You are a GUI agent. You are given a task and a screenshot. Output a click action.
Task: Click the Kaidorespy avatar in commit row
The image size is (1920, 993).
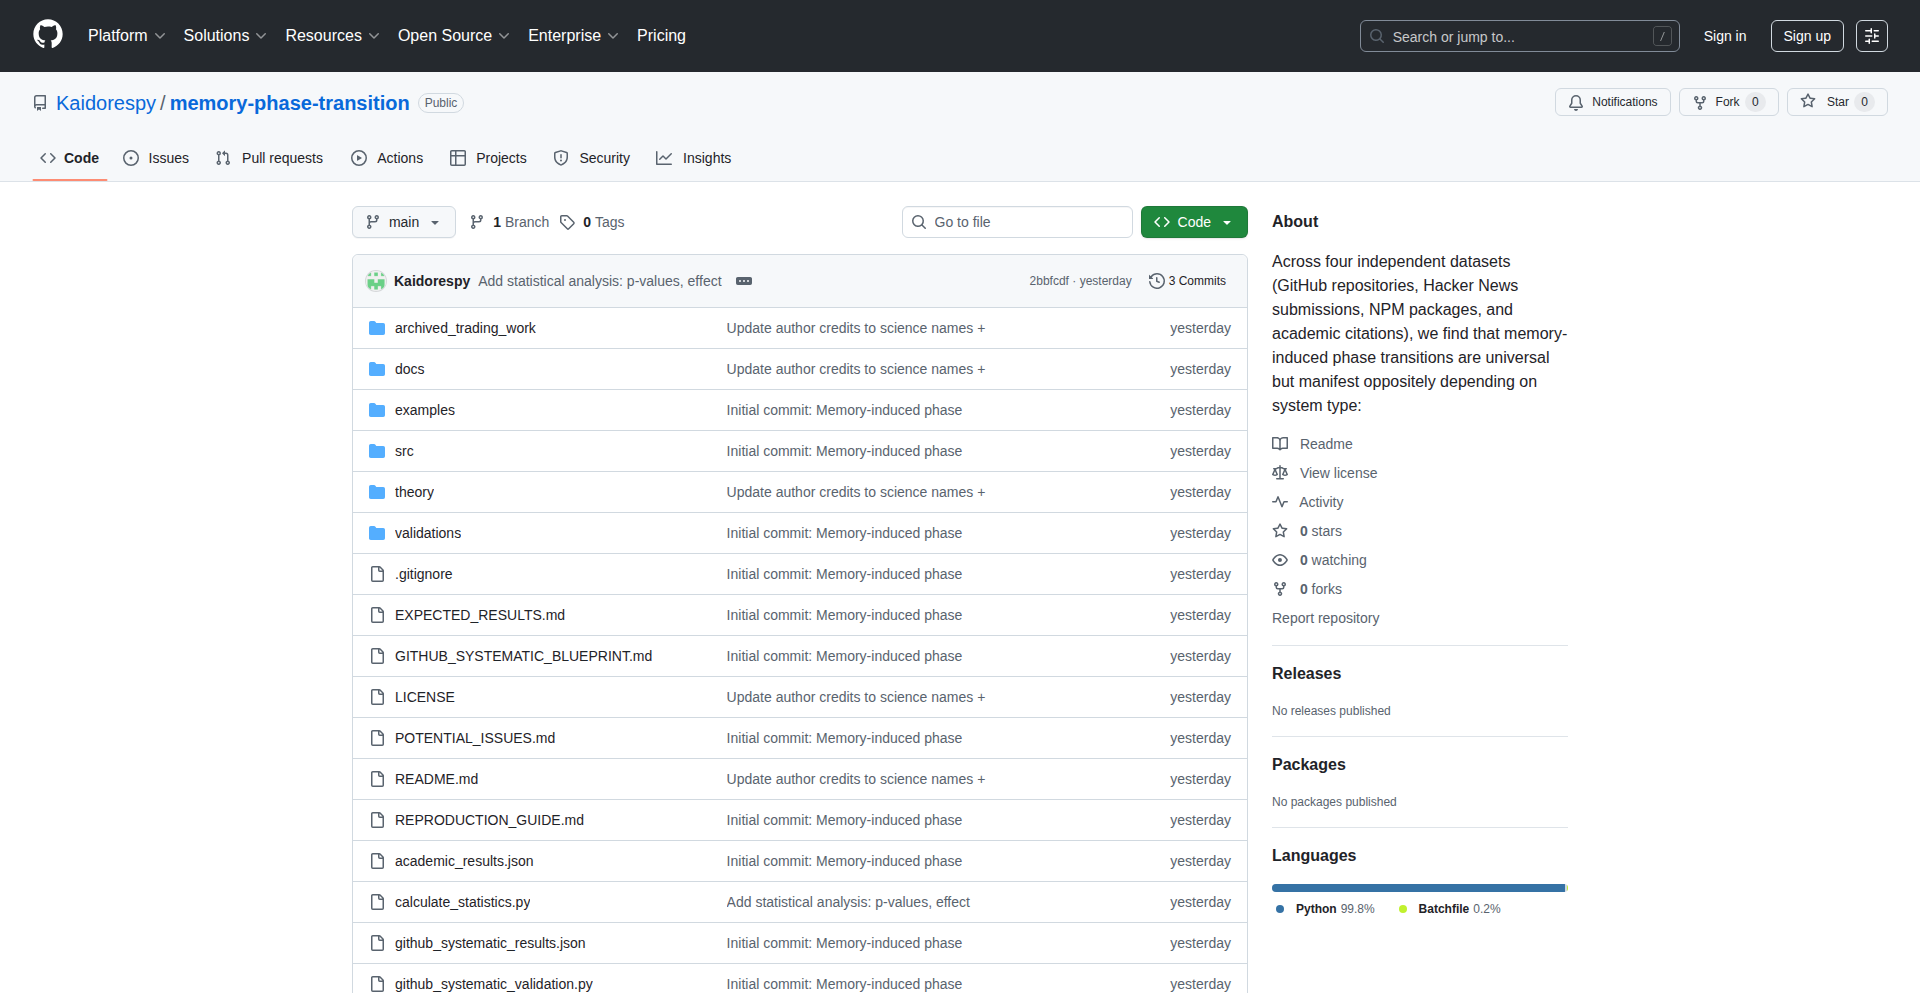point(376,281)
